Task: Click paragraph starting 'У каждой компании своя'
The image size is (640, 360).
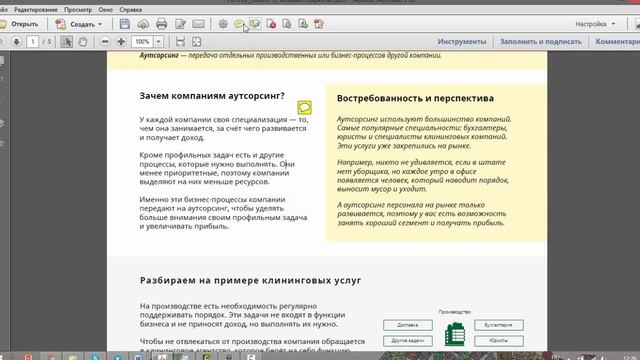Action: click(224, 129)
